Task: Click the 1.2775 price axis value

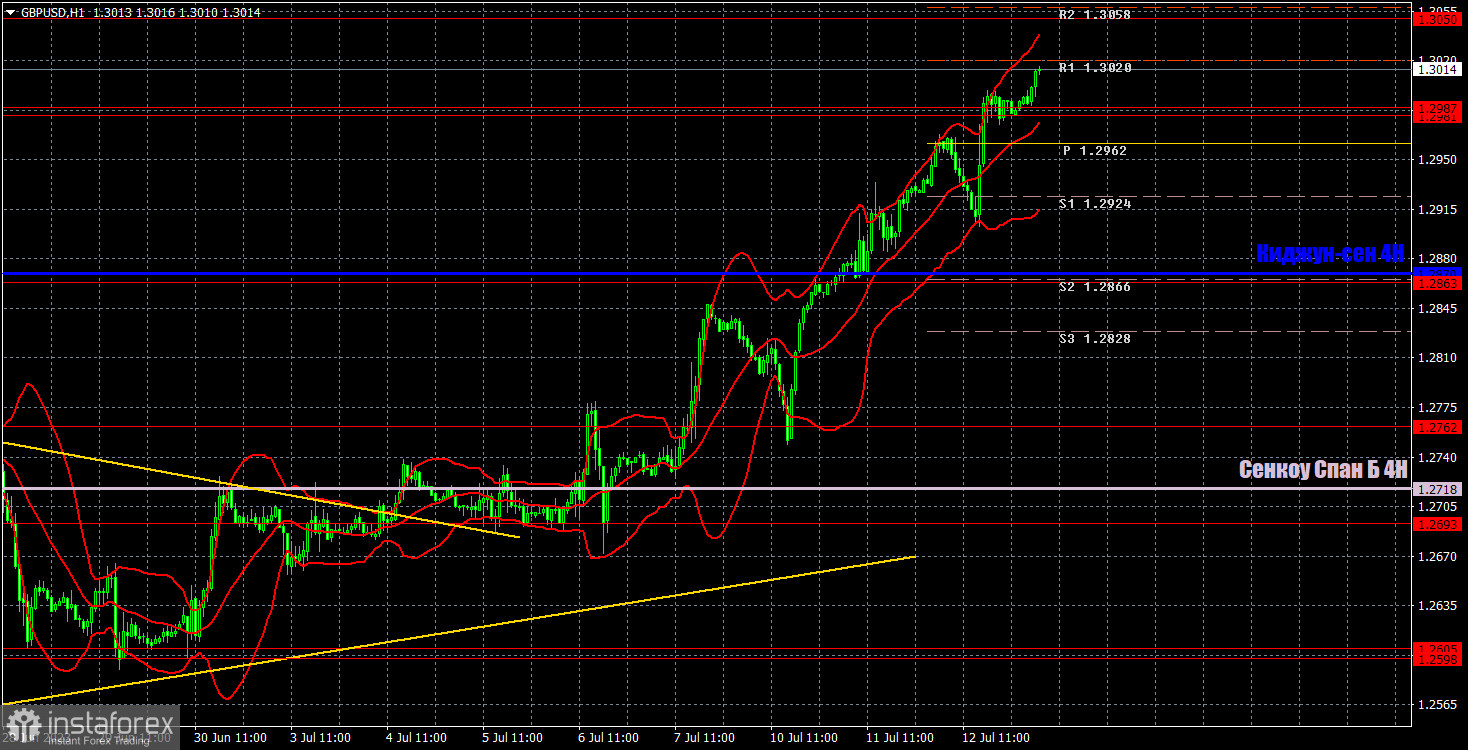Action: click(x=1438, y=407)
